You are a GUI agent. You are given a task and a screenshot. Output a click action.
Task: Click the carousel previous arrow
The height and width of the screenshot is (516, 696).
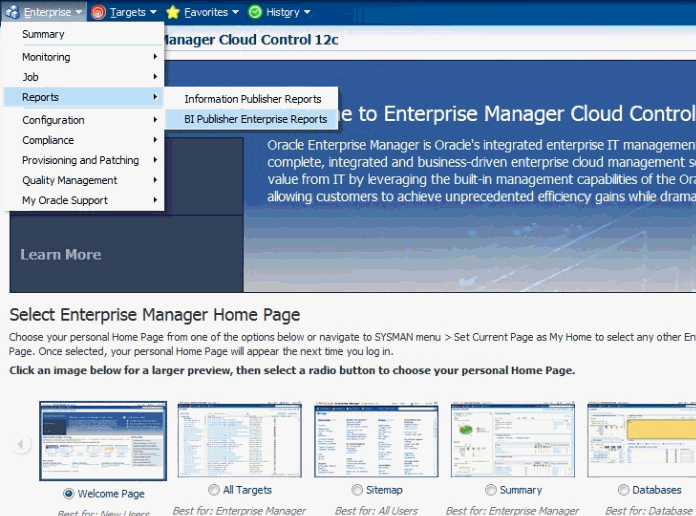point(21,444)
